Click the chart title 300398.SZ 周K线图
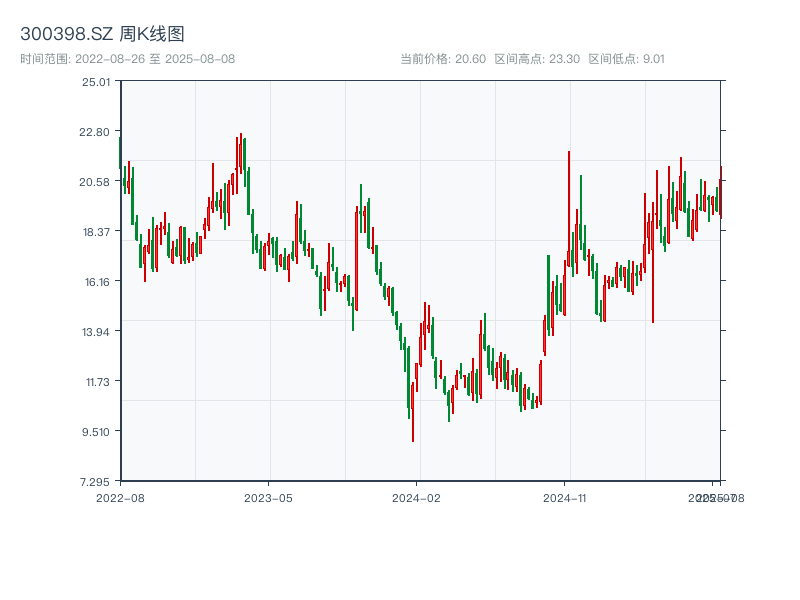This screenshot has width=800, height=600. coord(102,34)
